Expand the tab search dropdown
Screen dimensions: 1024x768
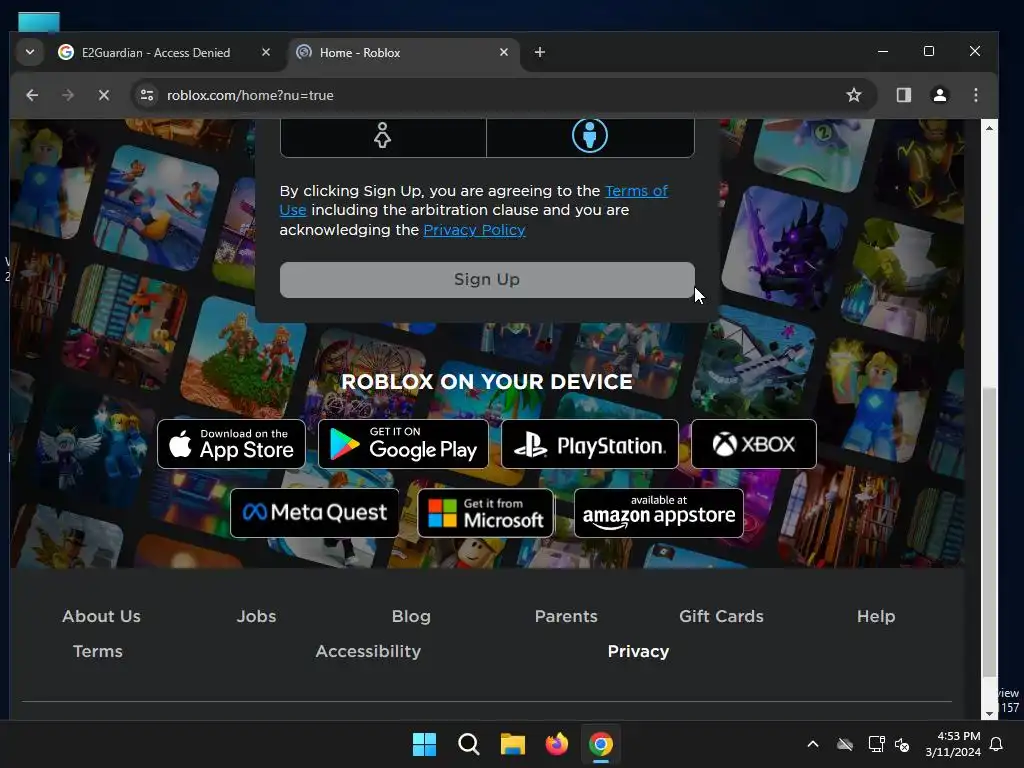point(29,52)
